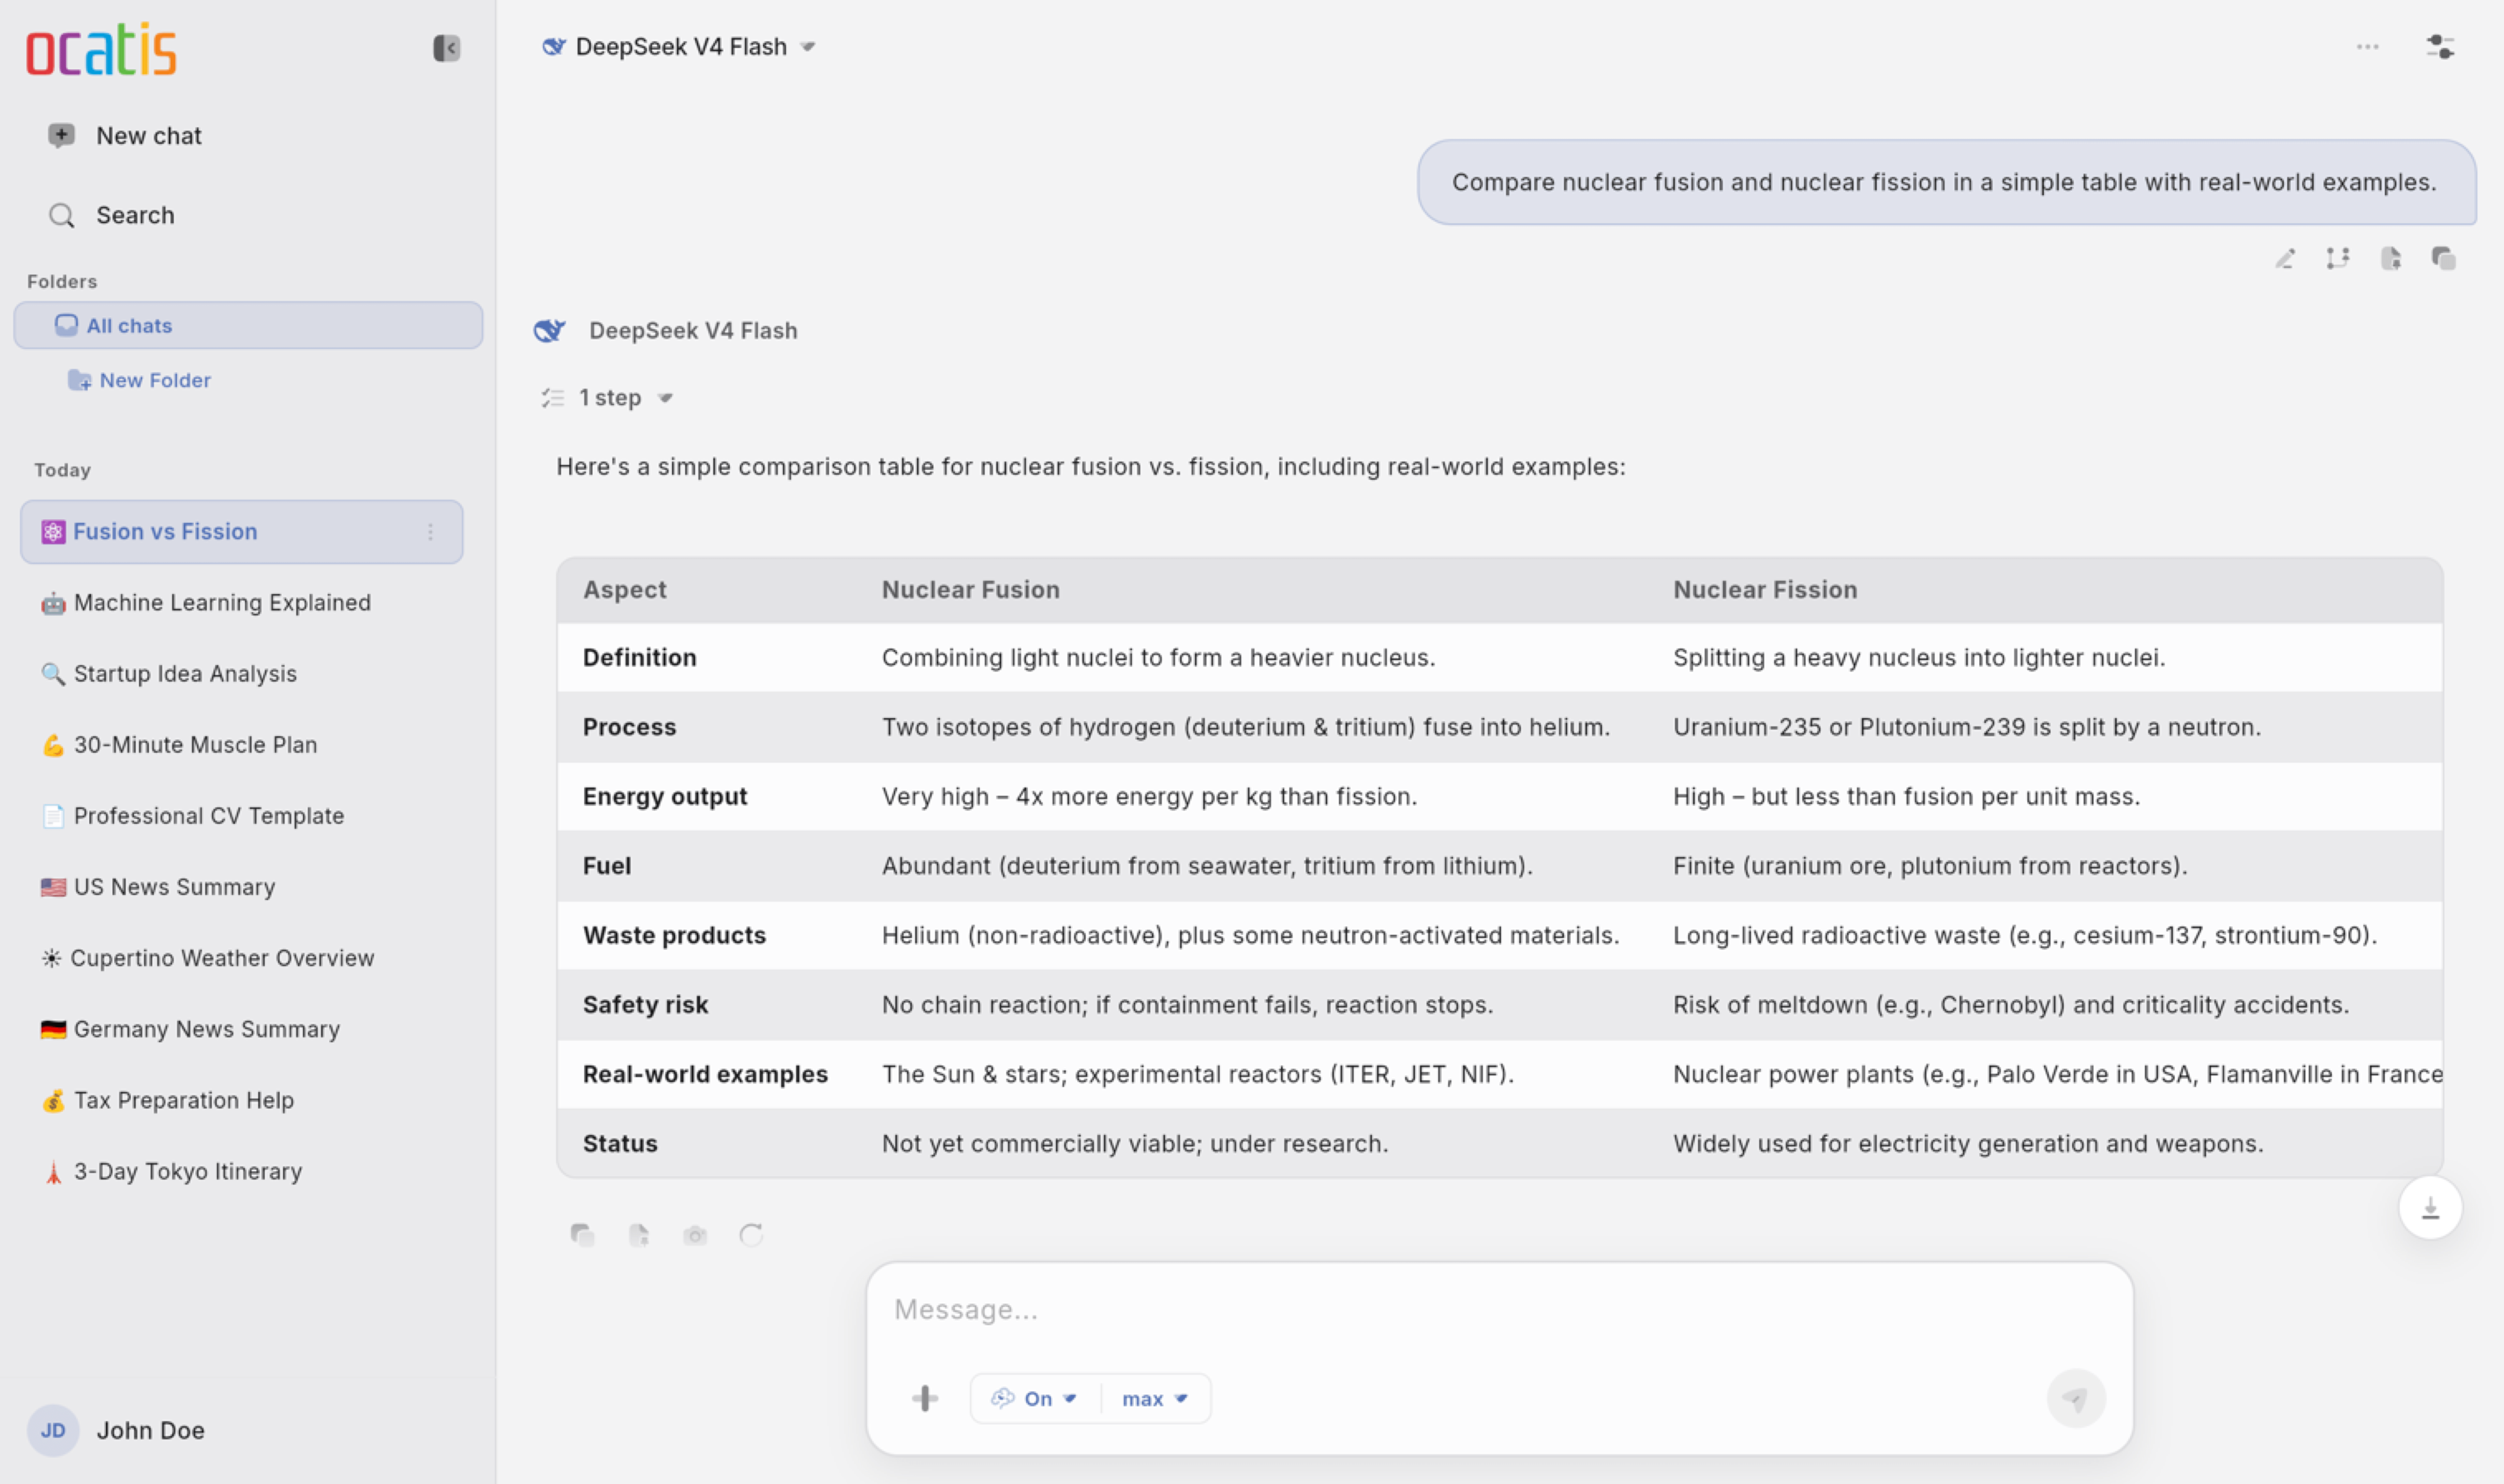Click Aspect column header

click(x=625, y=590)
